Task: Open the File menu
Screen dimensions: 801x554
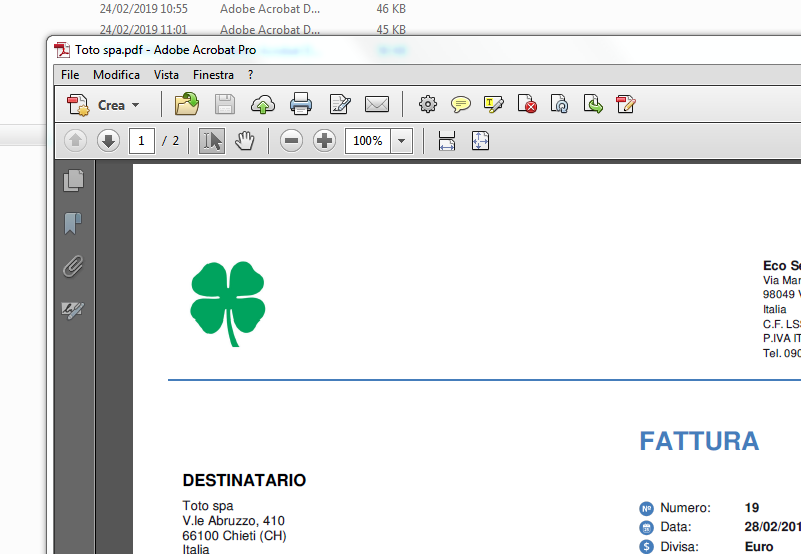Action: pyautogui.click(x=70, y=75)
